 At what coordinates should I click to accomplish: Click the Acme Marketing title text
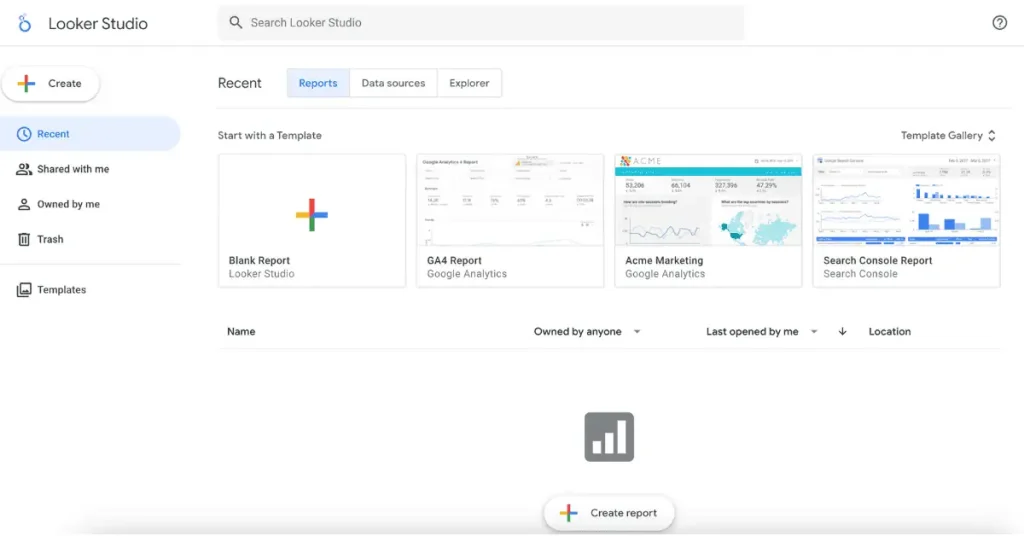[x=664, y=260]
